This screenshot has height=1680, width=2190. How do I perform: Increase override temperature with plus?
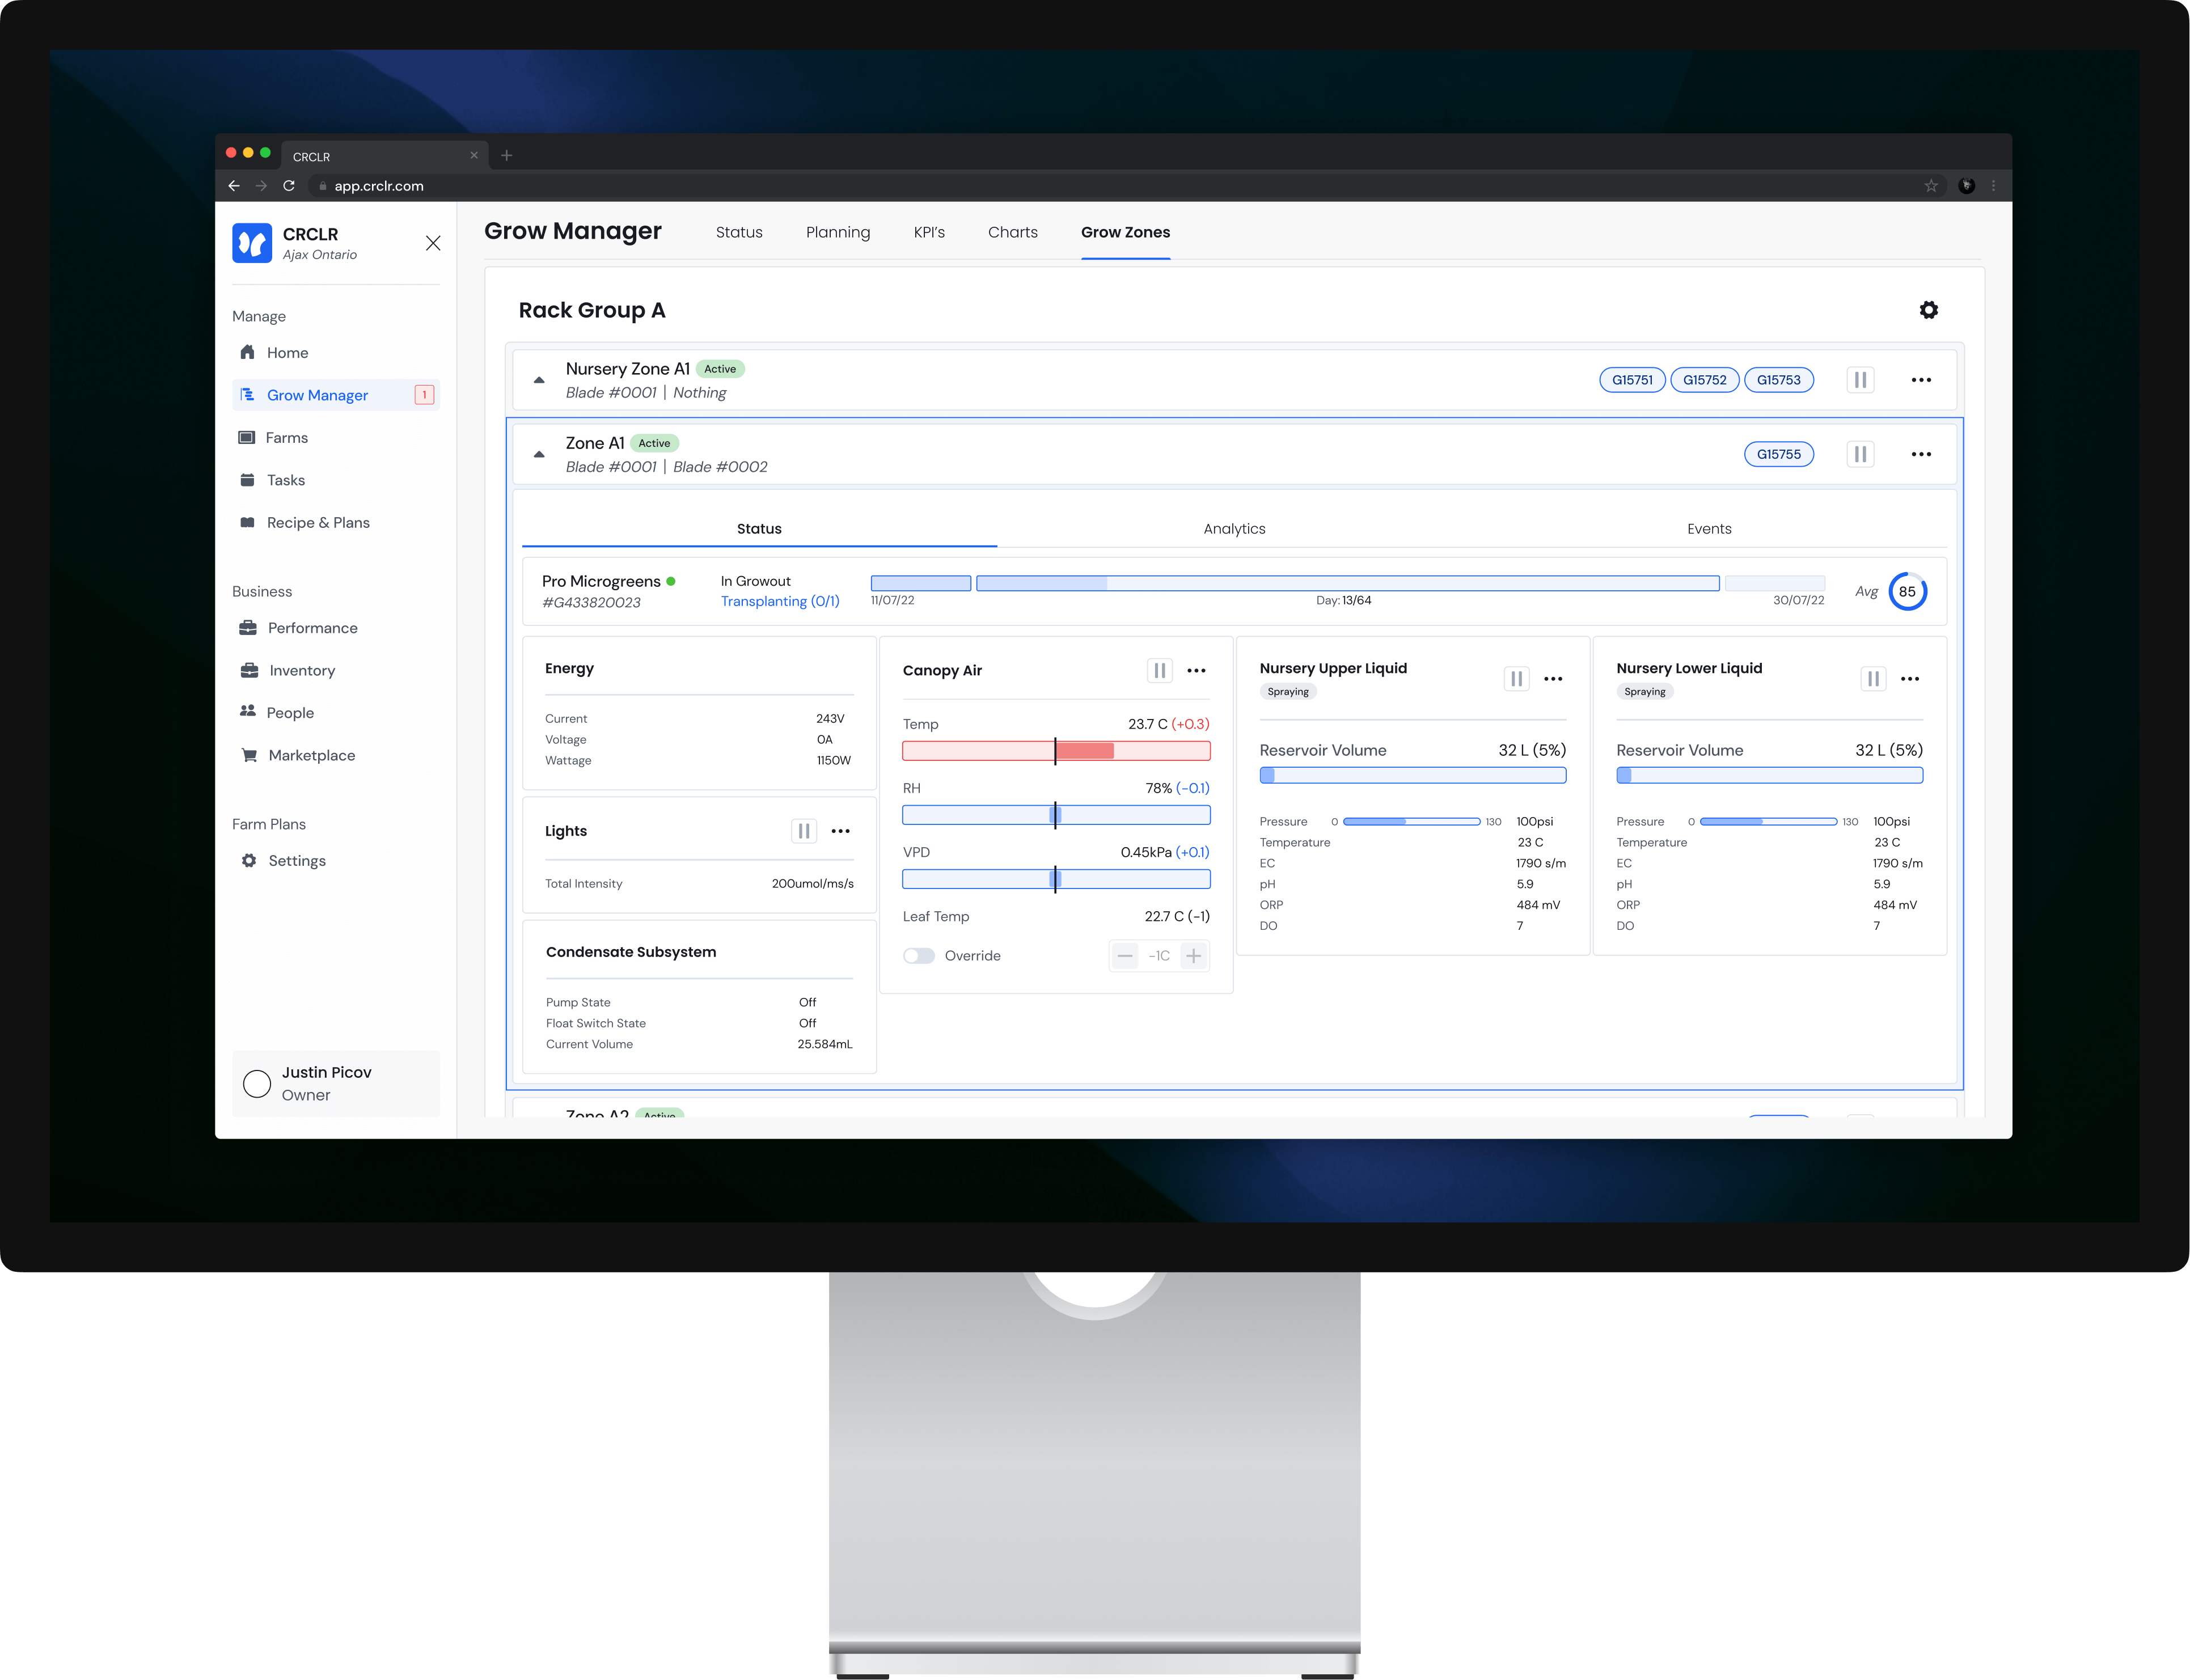click(x=1193, y=956)
